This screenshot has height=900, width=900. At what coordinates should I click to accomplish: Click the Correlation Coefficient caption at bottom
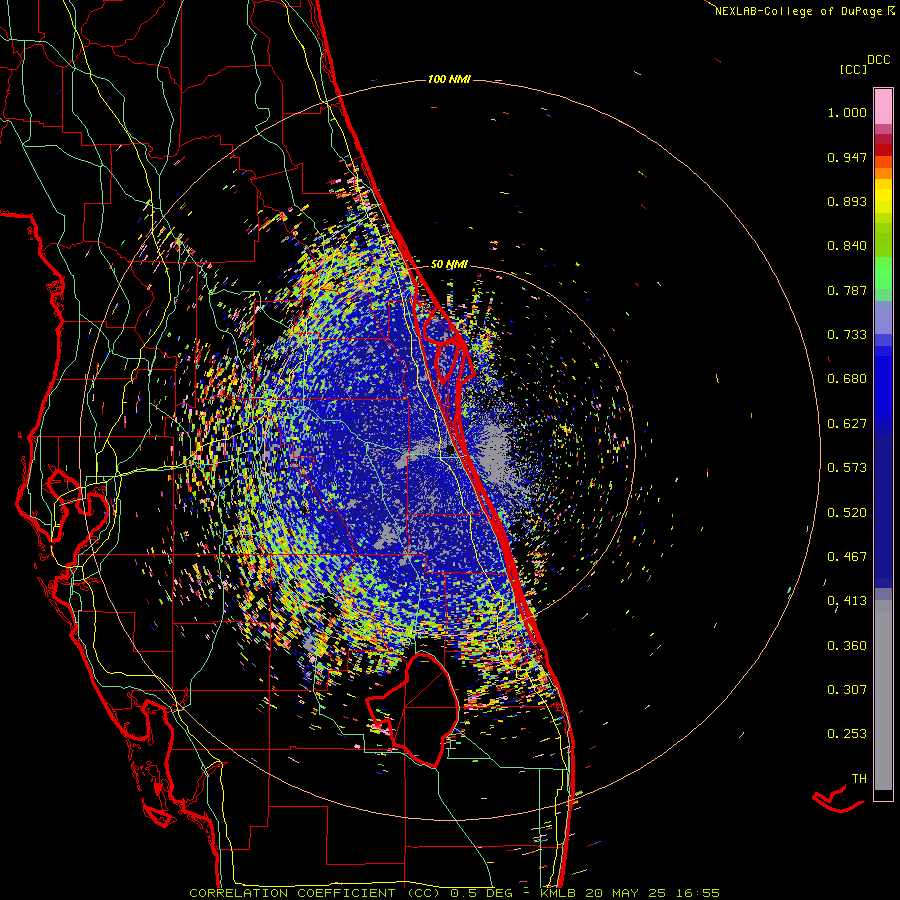coord(454,893)
